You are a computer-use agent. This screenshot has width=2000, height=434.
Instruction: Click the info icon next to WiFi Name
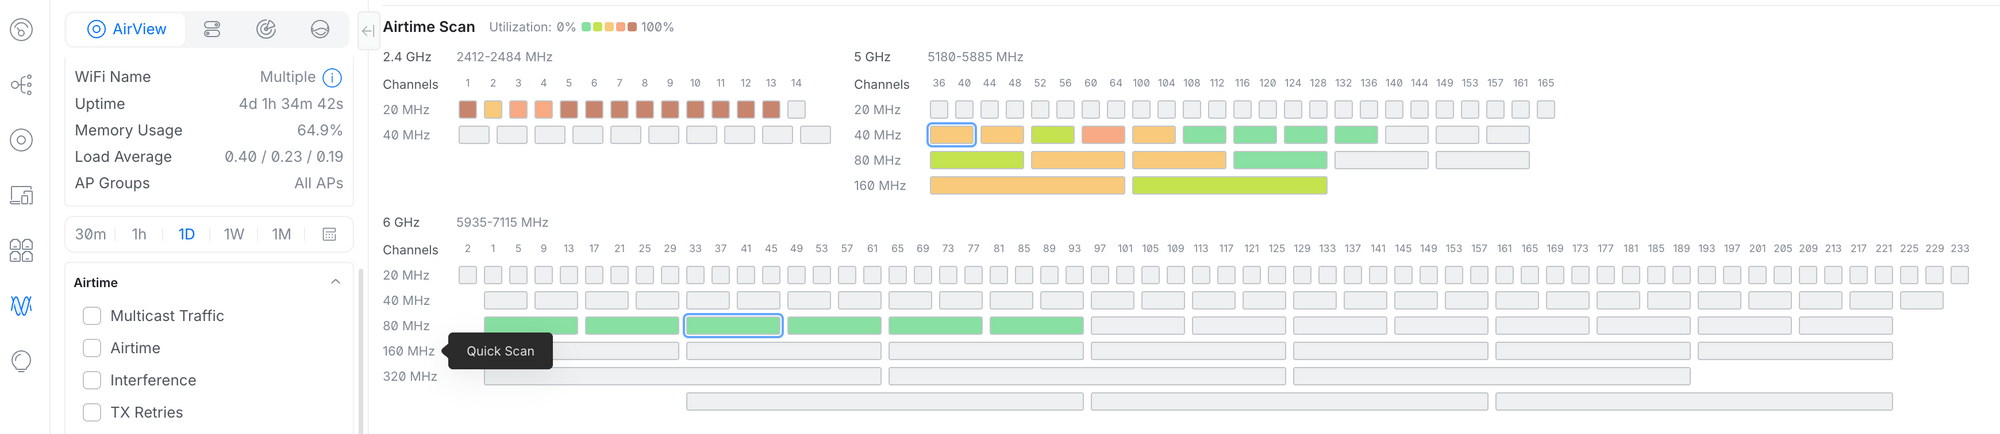click(333, 77)
